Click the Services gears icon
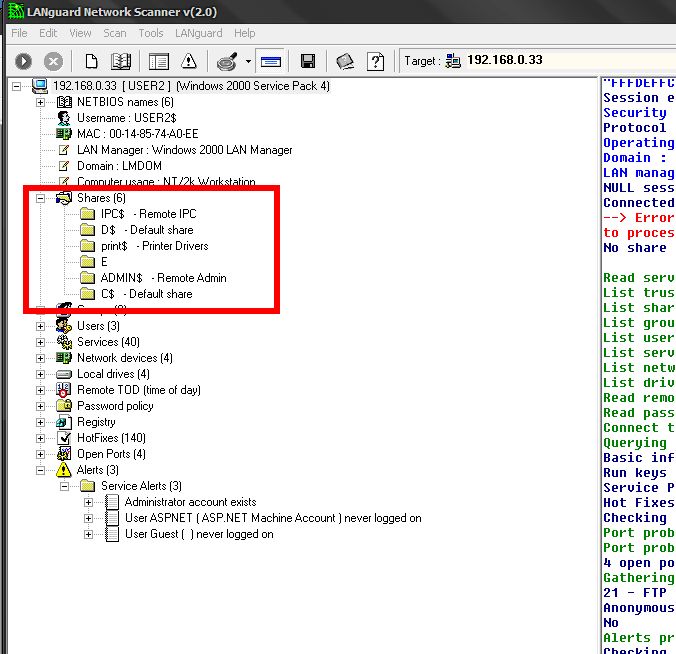Screen dimensions: 676x654 pos(64,342)
